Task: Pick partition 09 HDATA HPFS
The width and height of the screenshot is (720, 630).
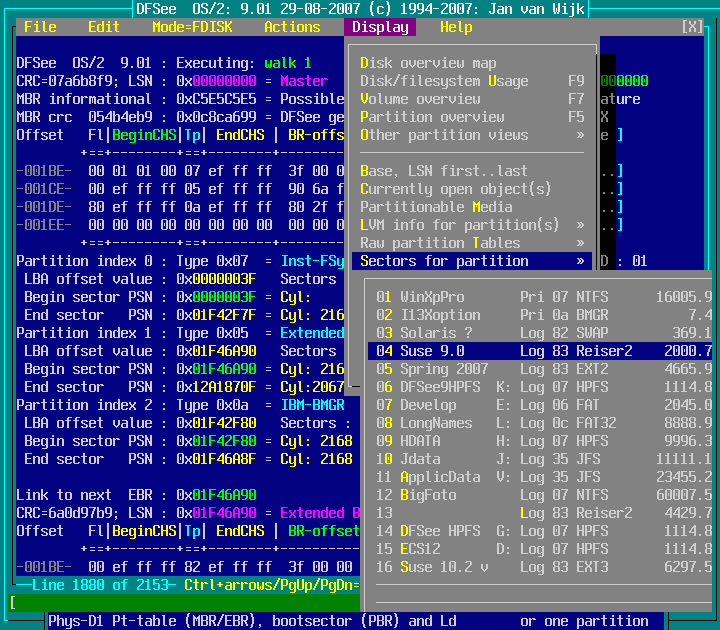Action: click(x=540, y=441)
